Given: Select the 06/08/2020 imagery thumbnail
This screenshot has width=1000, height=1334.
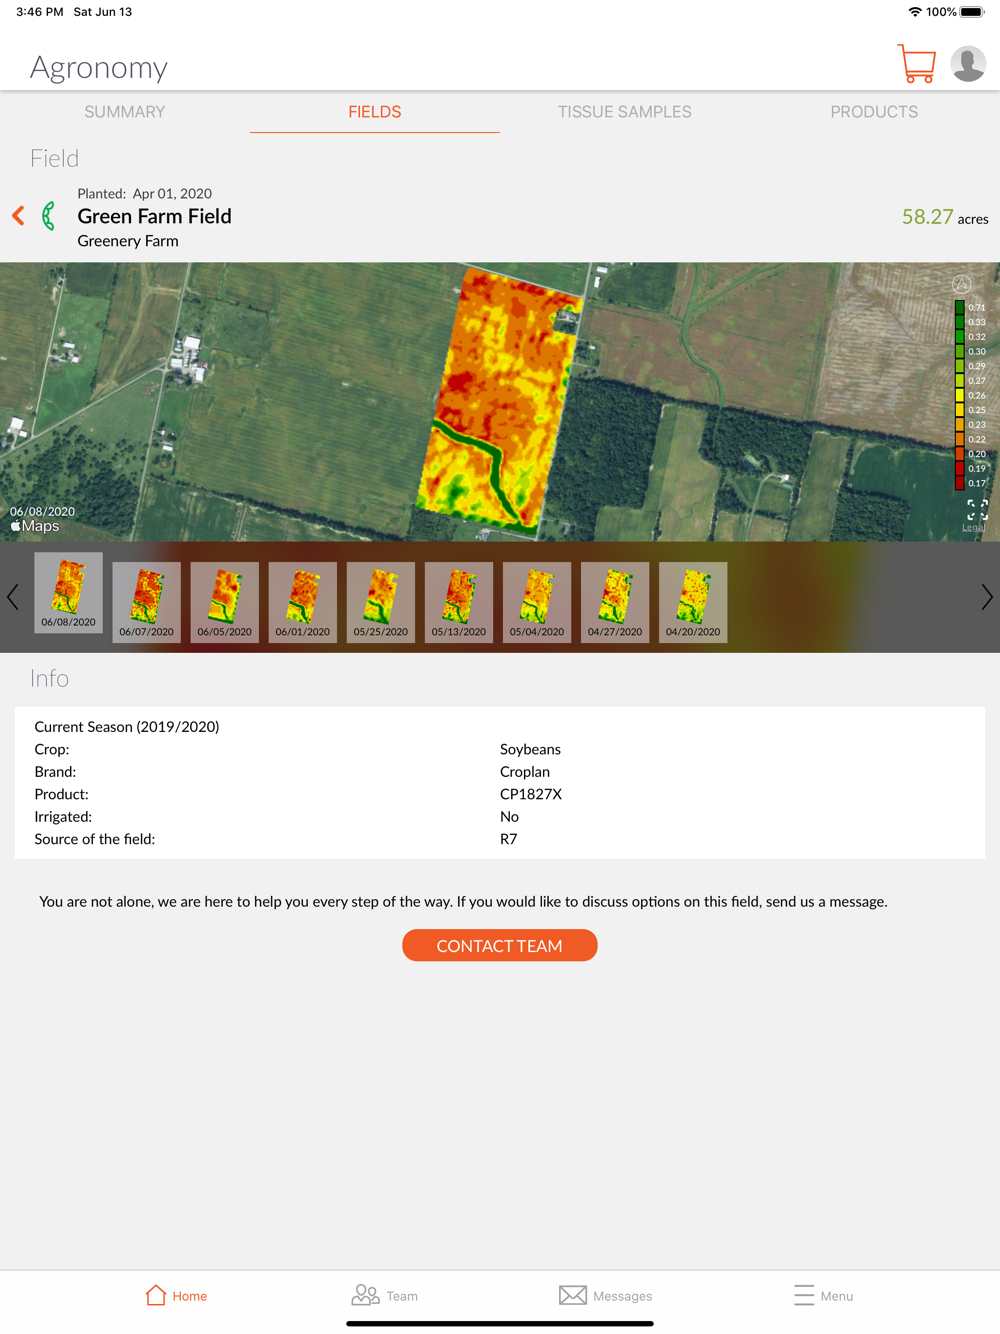Looking at the screenshot, I should [69, 592].
